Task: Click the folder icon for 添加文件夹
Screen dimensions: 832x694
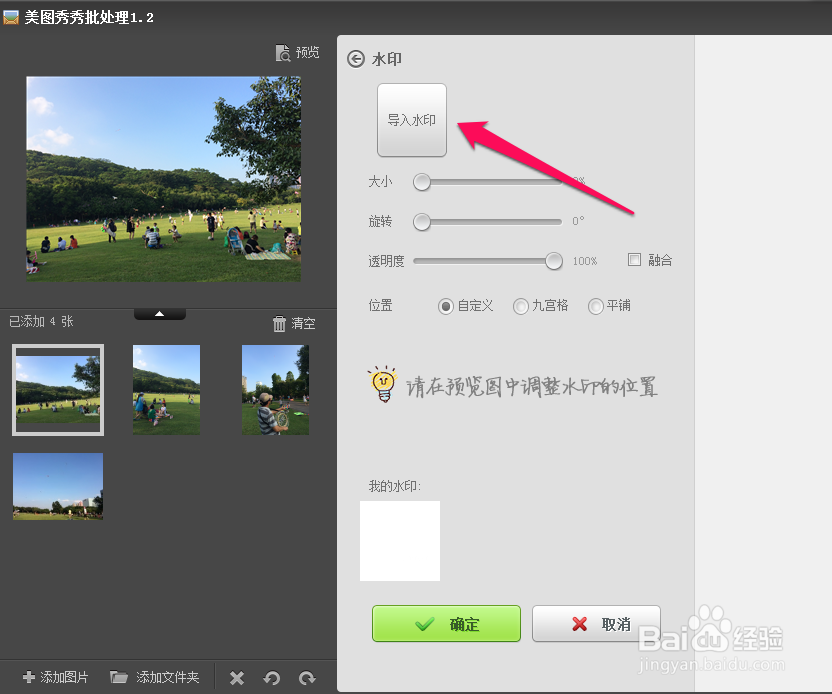Action: pos(119,677)
